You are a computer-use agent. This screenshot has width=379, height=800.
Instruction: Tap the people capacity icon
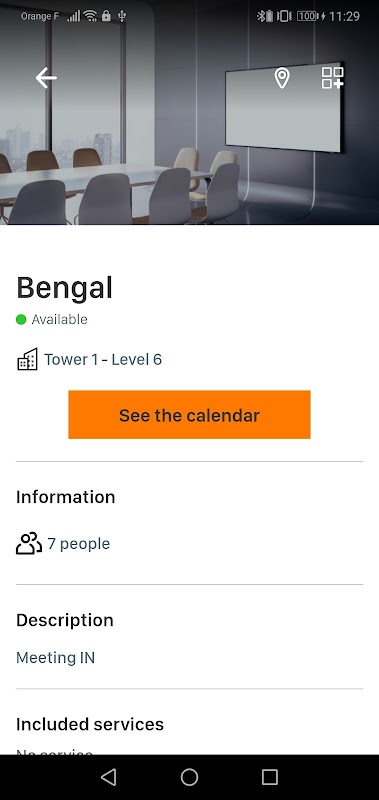(x=29, y=543)
